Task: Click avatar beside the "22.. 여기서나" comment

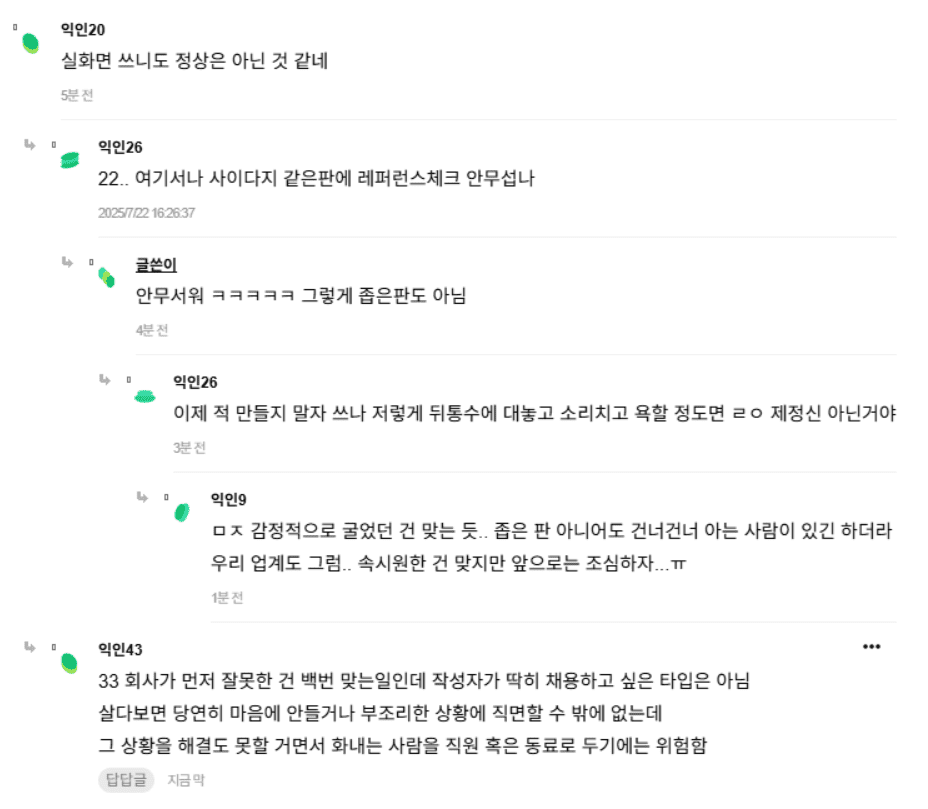Action: pos(69,160)
